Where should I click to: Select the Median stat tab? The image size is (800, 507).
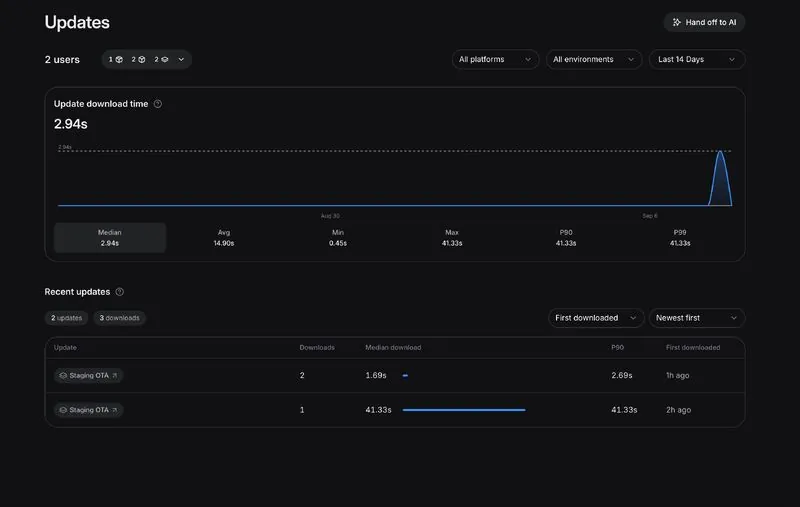(110, 238)
